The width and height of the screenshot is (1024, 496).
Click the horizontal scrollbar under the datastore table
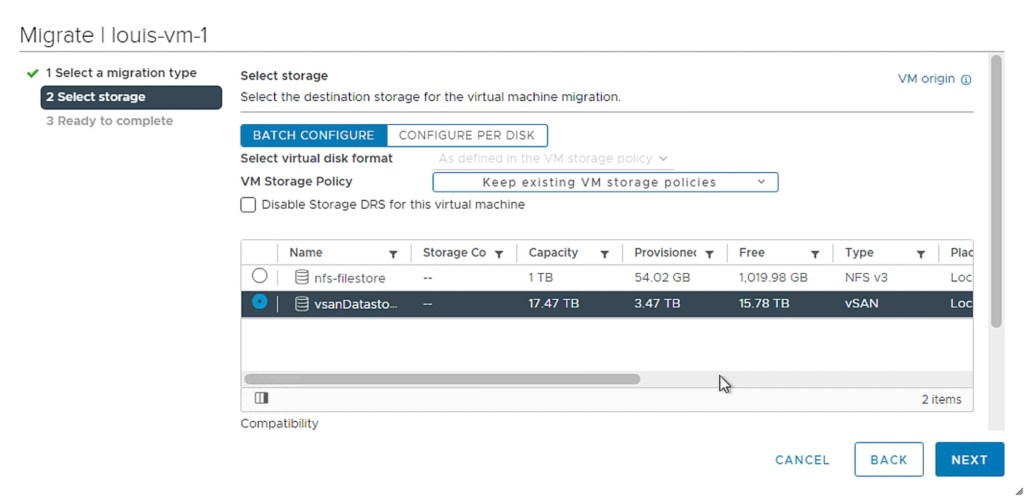point(442,379)
